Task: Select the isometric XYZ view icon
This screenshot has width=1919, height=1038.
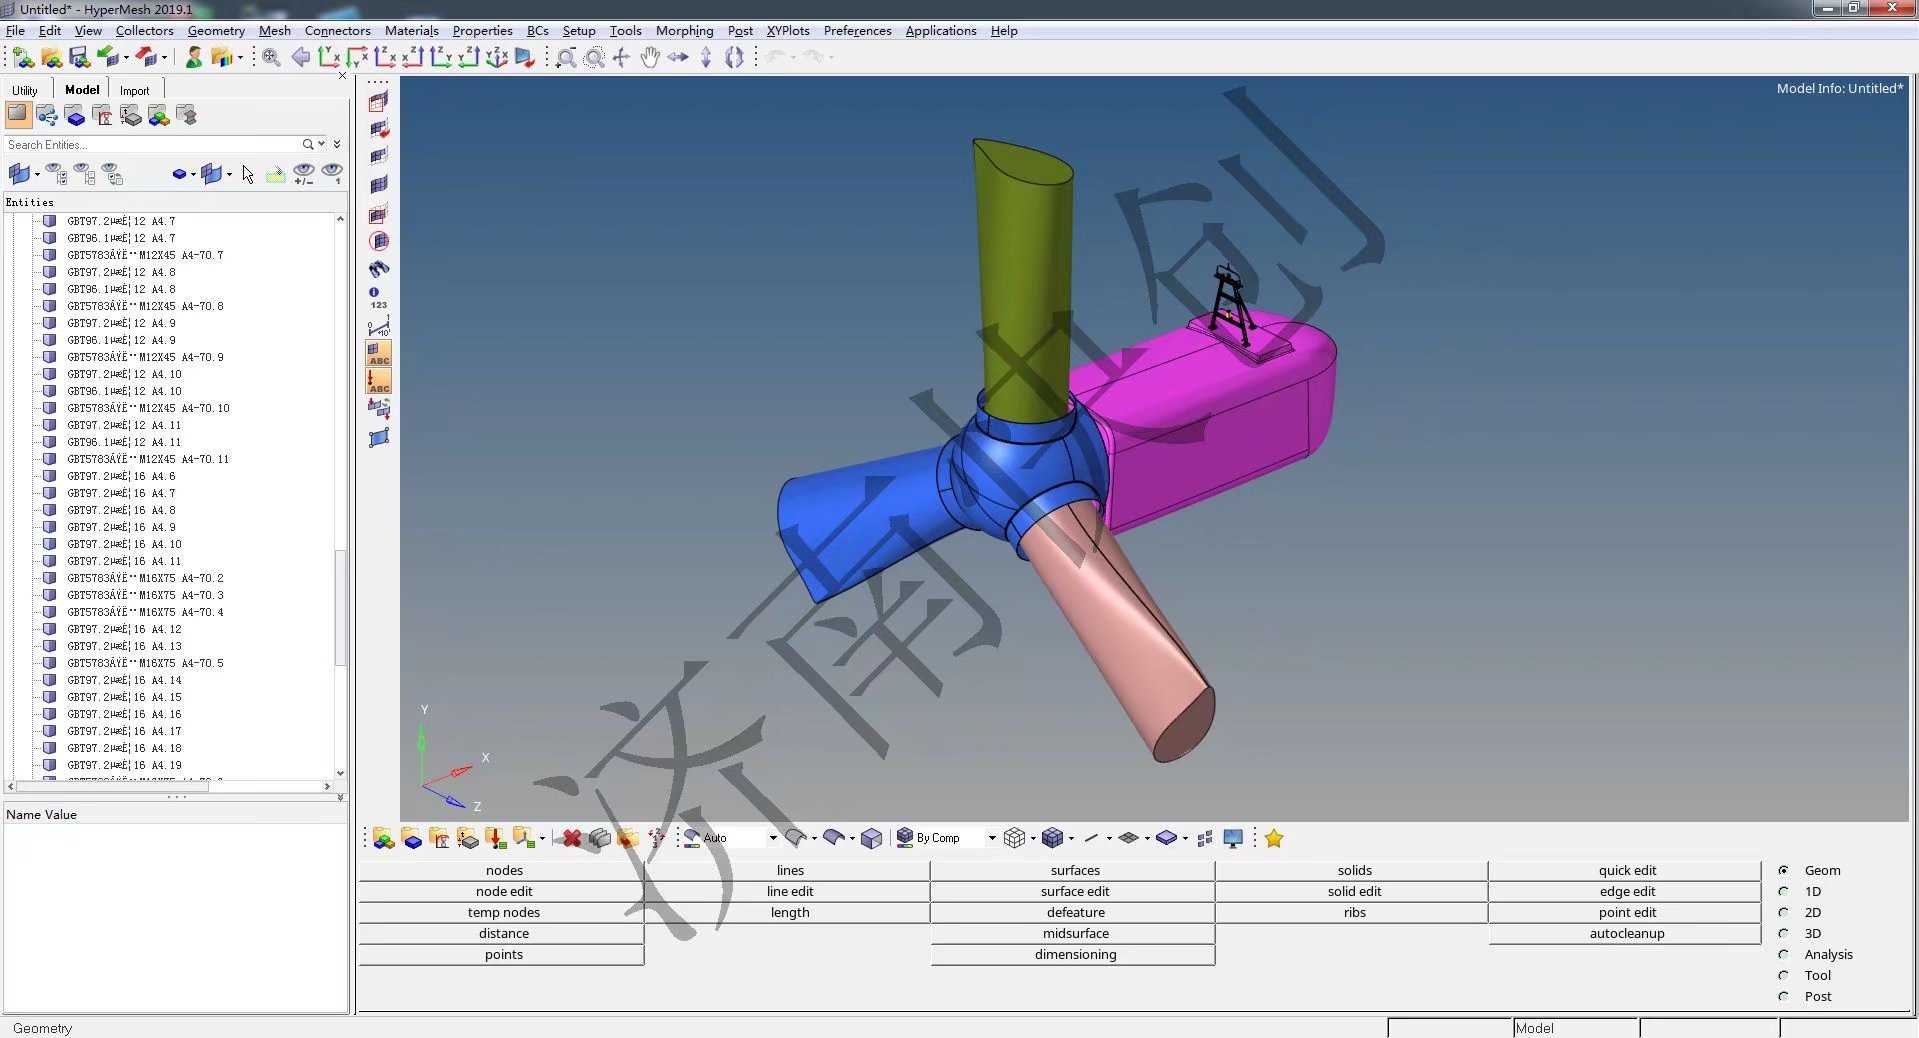Action: (497, 58)
